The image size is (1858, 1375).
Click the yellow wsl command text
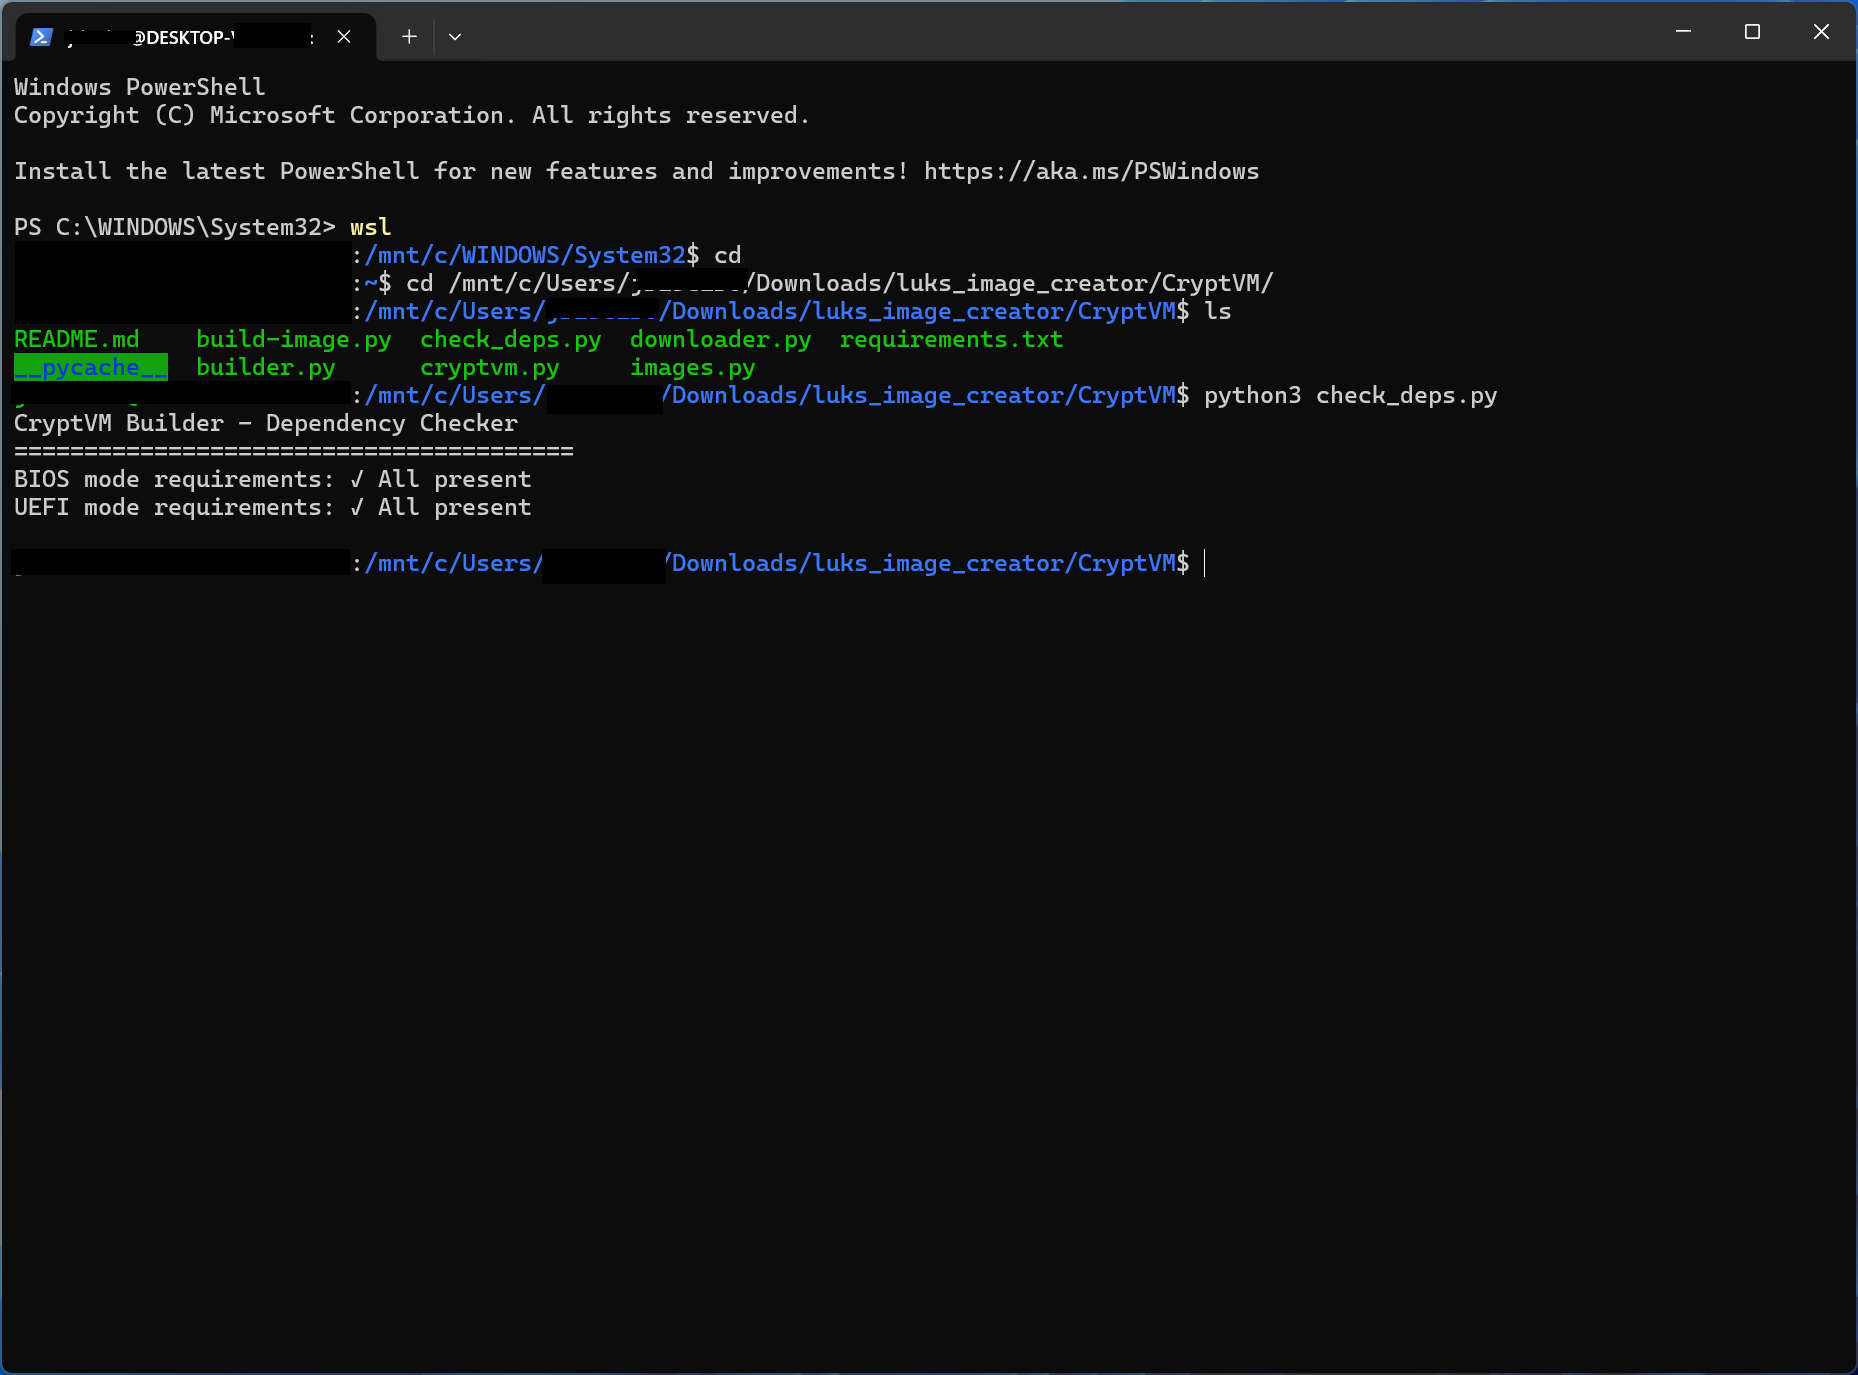click(370, 227)
